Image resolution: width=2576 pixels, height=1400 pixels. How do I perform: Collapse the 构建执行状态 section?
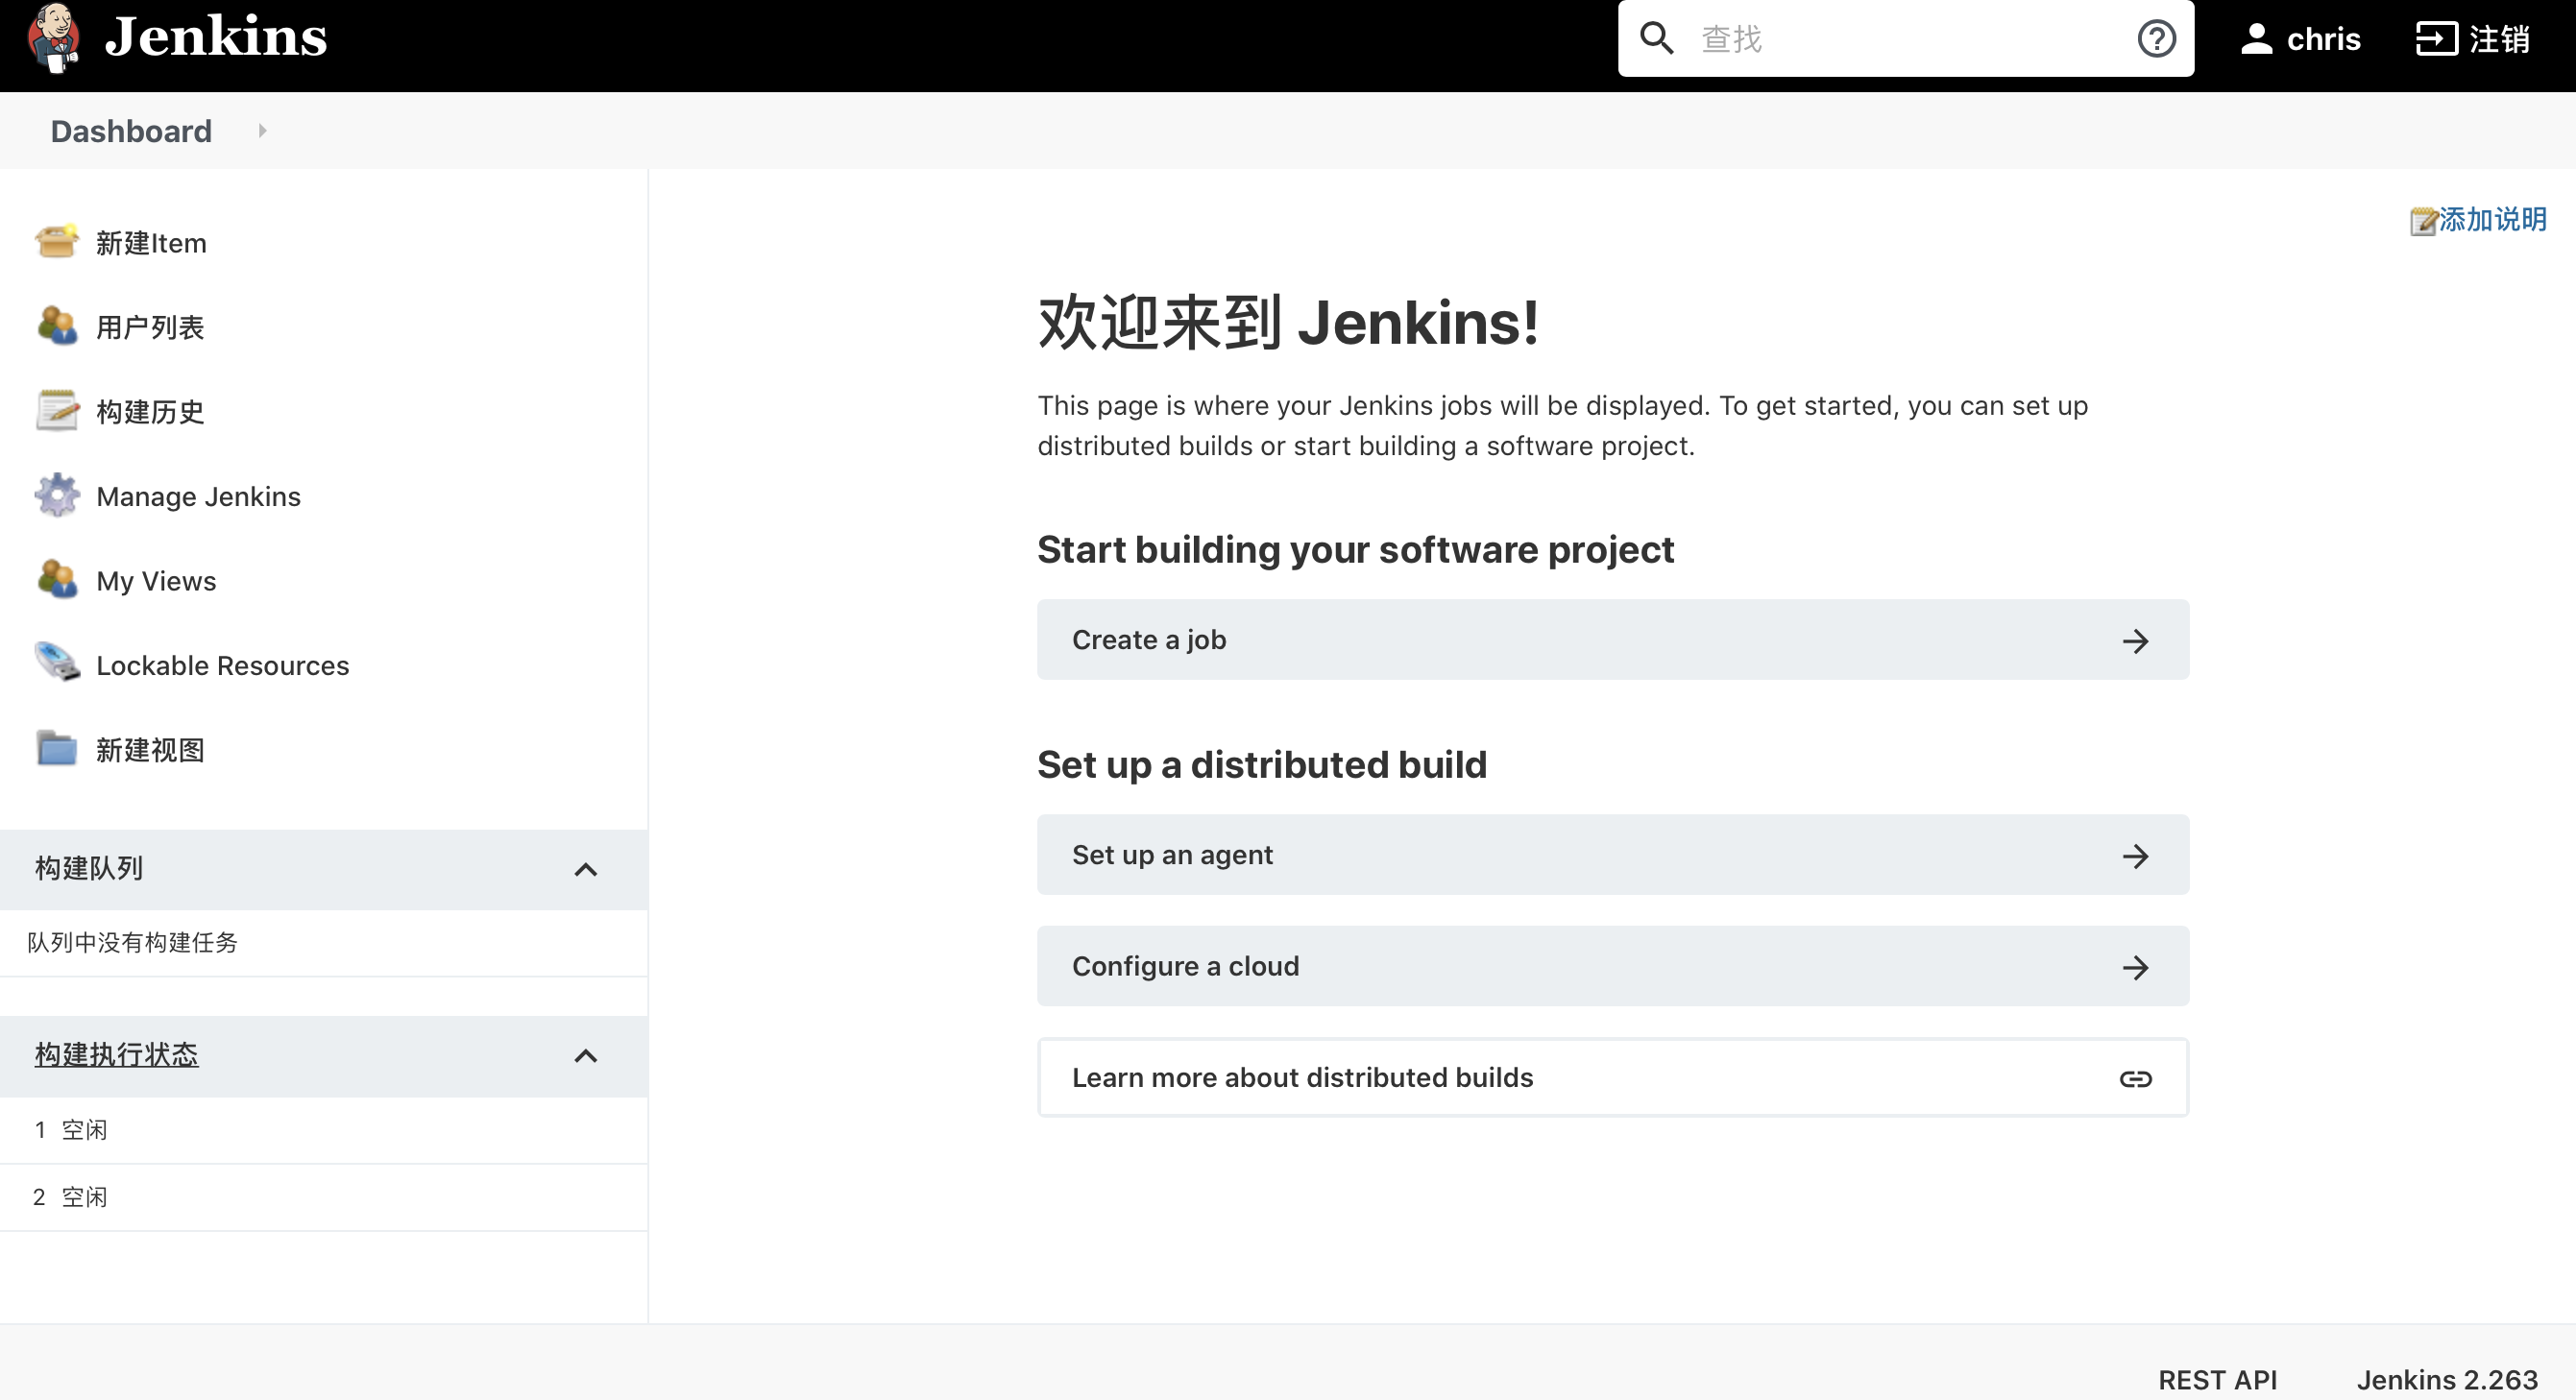click(x=588, y=1055)
